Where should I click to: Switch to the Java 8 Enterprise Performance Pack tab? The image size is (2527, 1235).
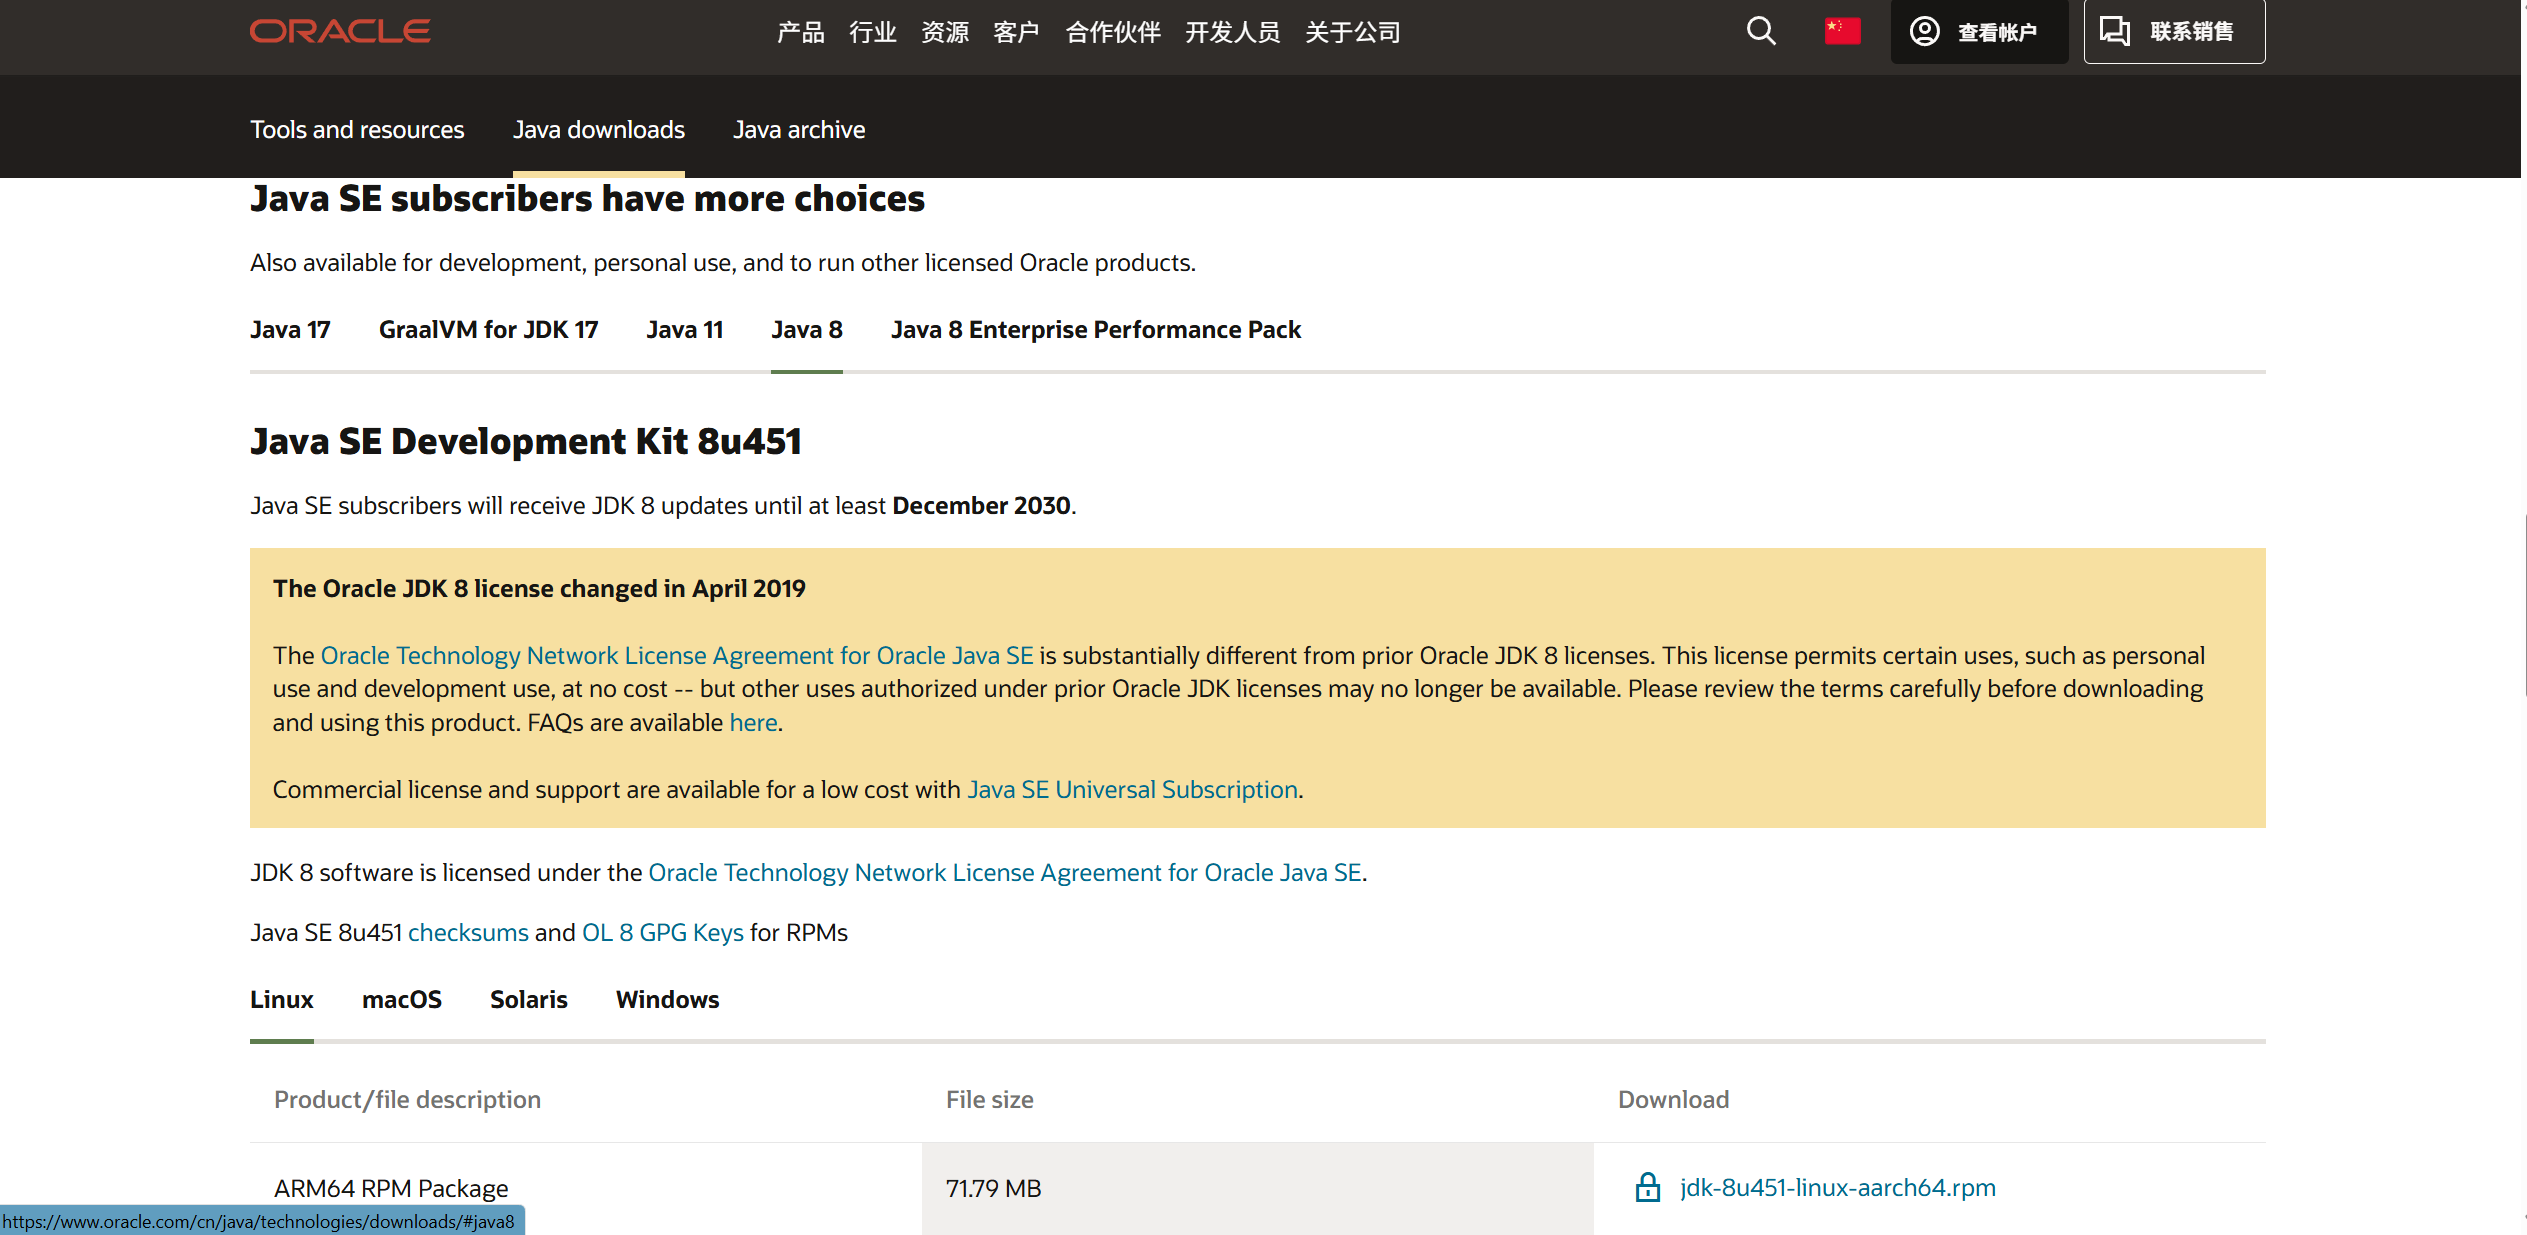pos(1095,330)
